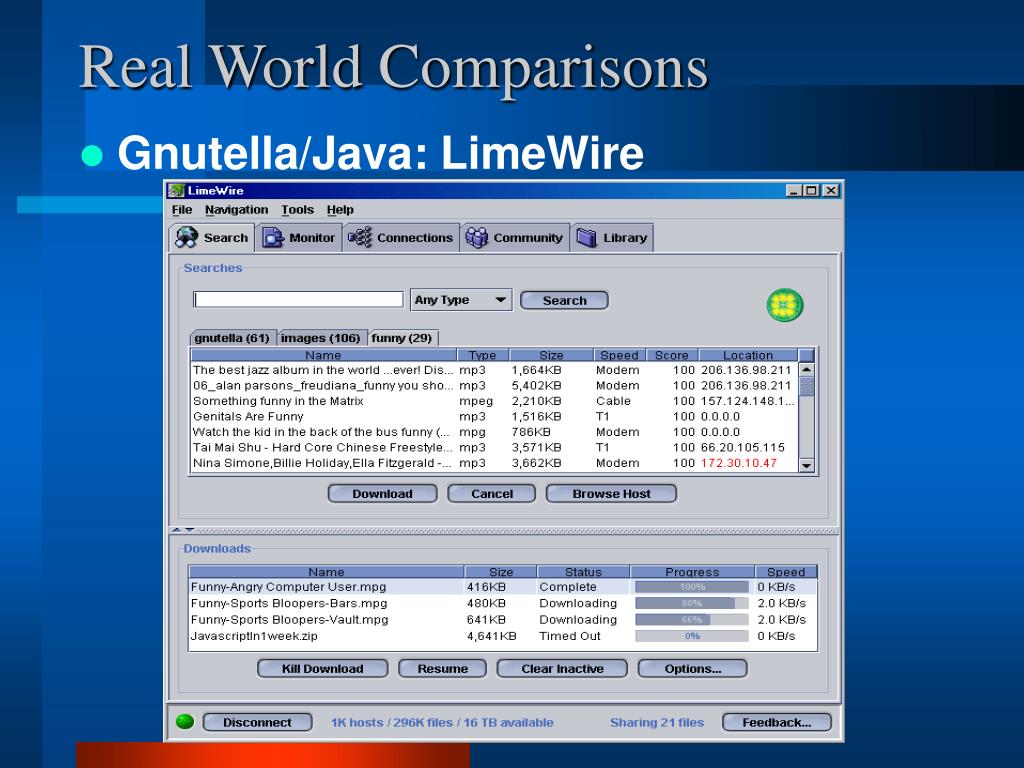
Task: Switch to the gnutella (61) results tab
Action: pos(232,338)
